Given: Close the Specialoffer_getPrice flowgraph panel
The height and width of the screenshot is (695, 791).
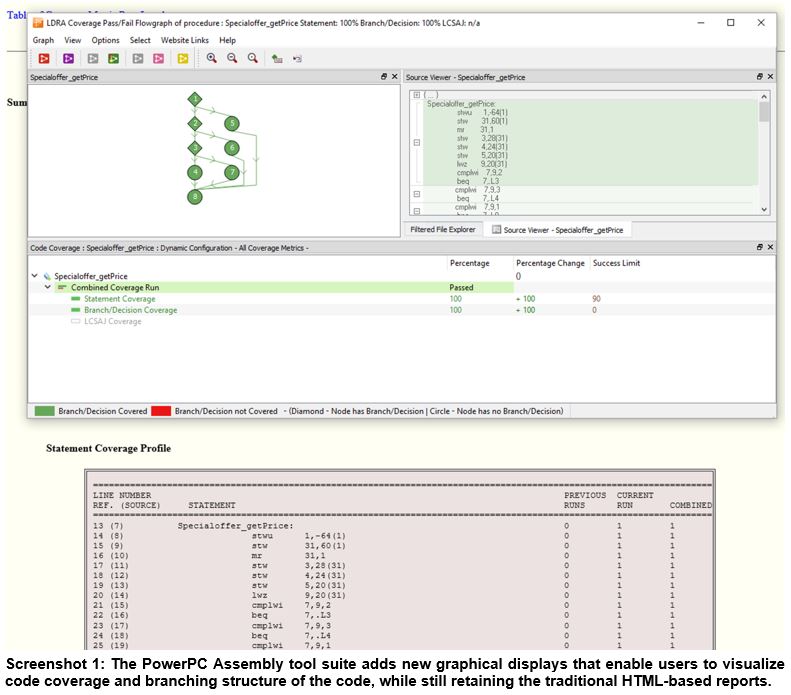Looking at the screenshot, I should coord(394,77).
